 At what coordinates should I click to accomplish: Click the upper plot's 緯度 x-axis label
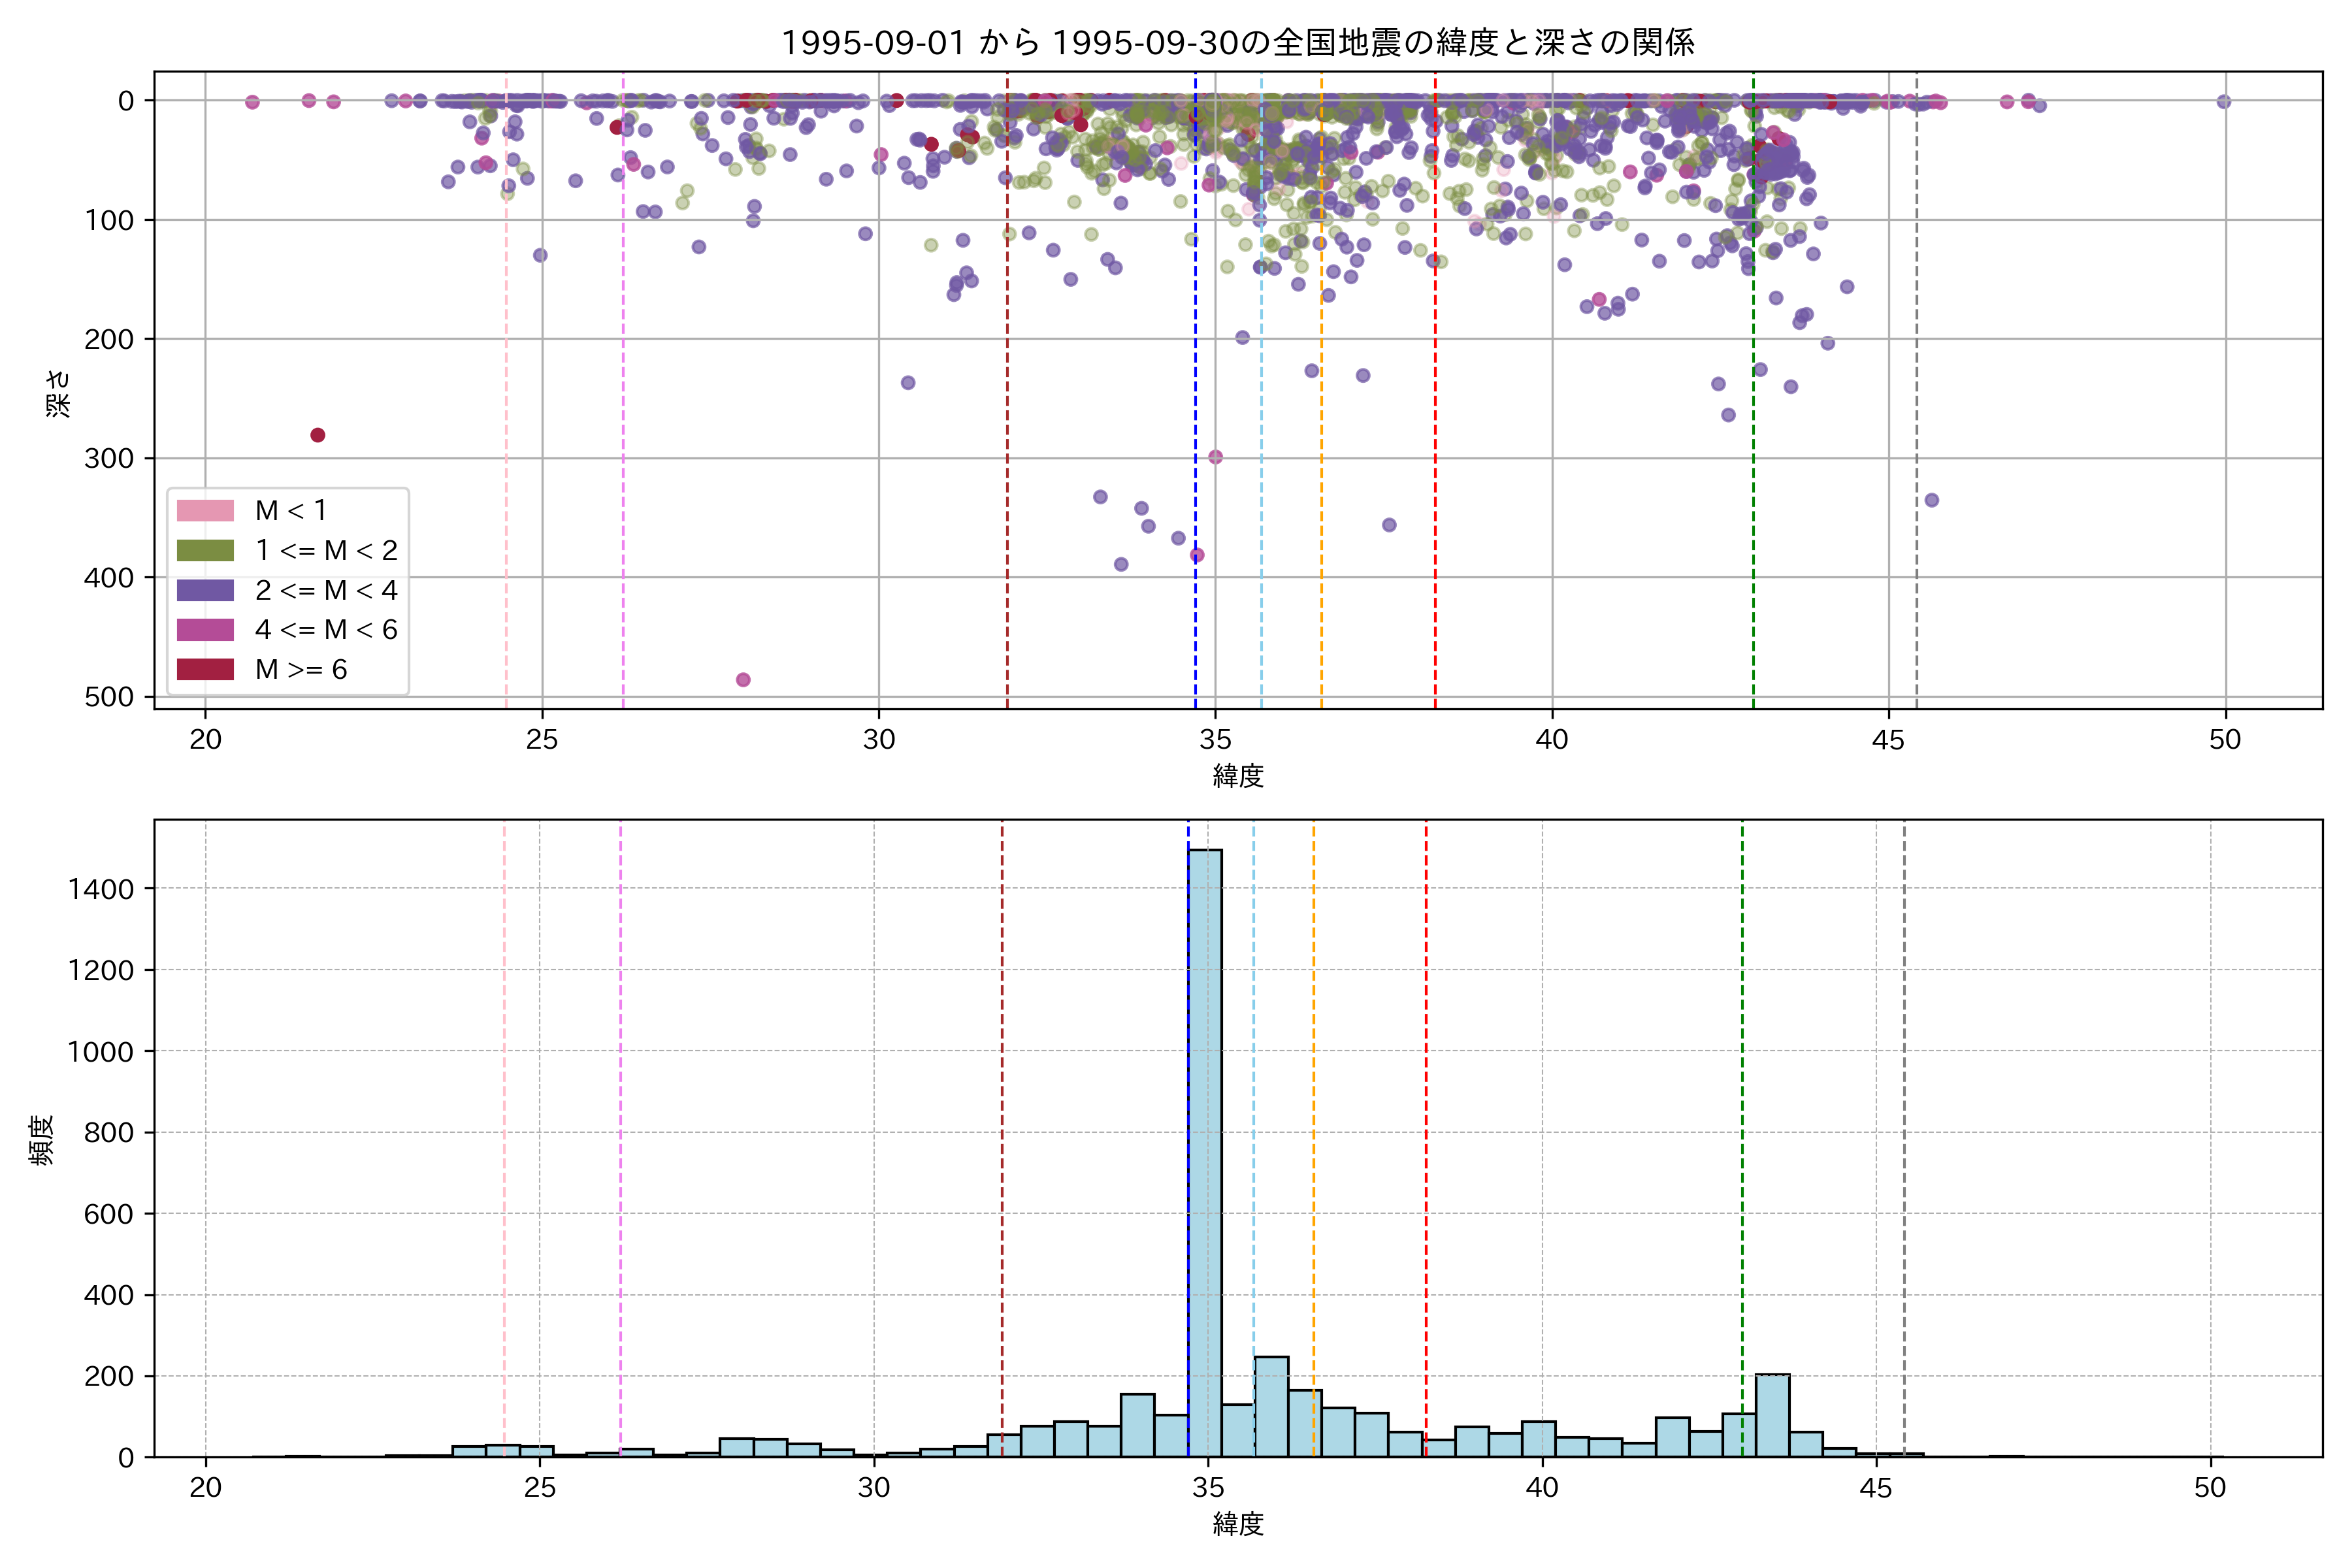tap(1238, 776)
